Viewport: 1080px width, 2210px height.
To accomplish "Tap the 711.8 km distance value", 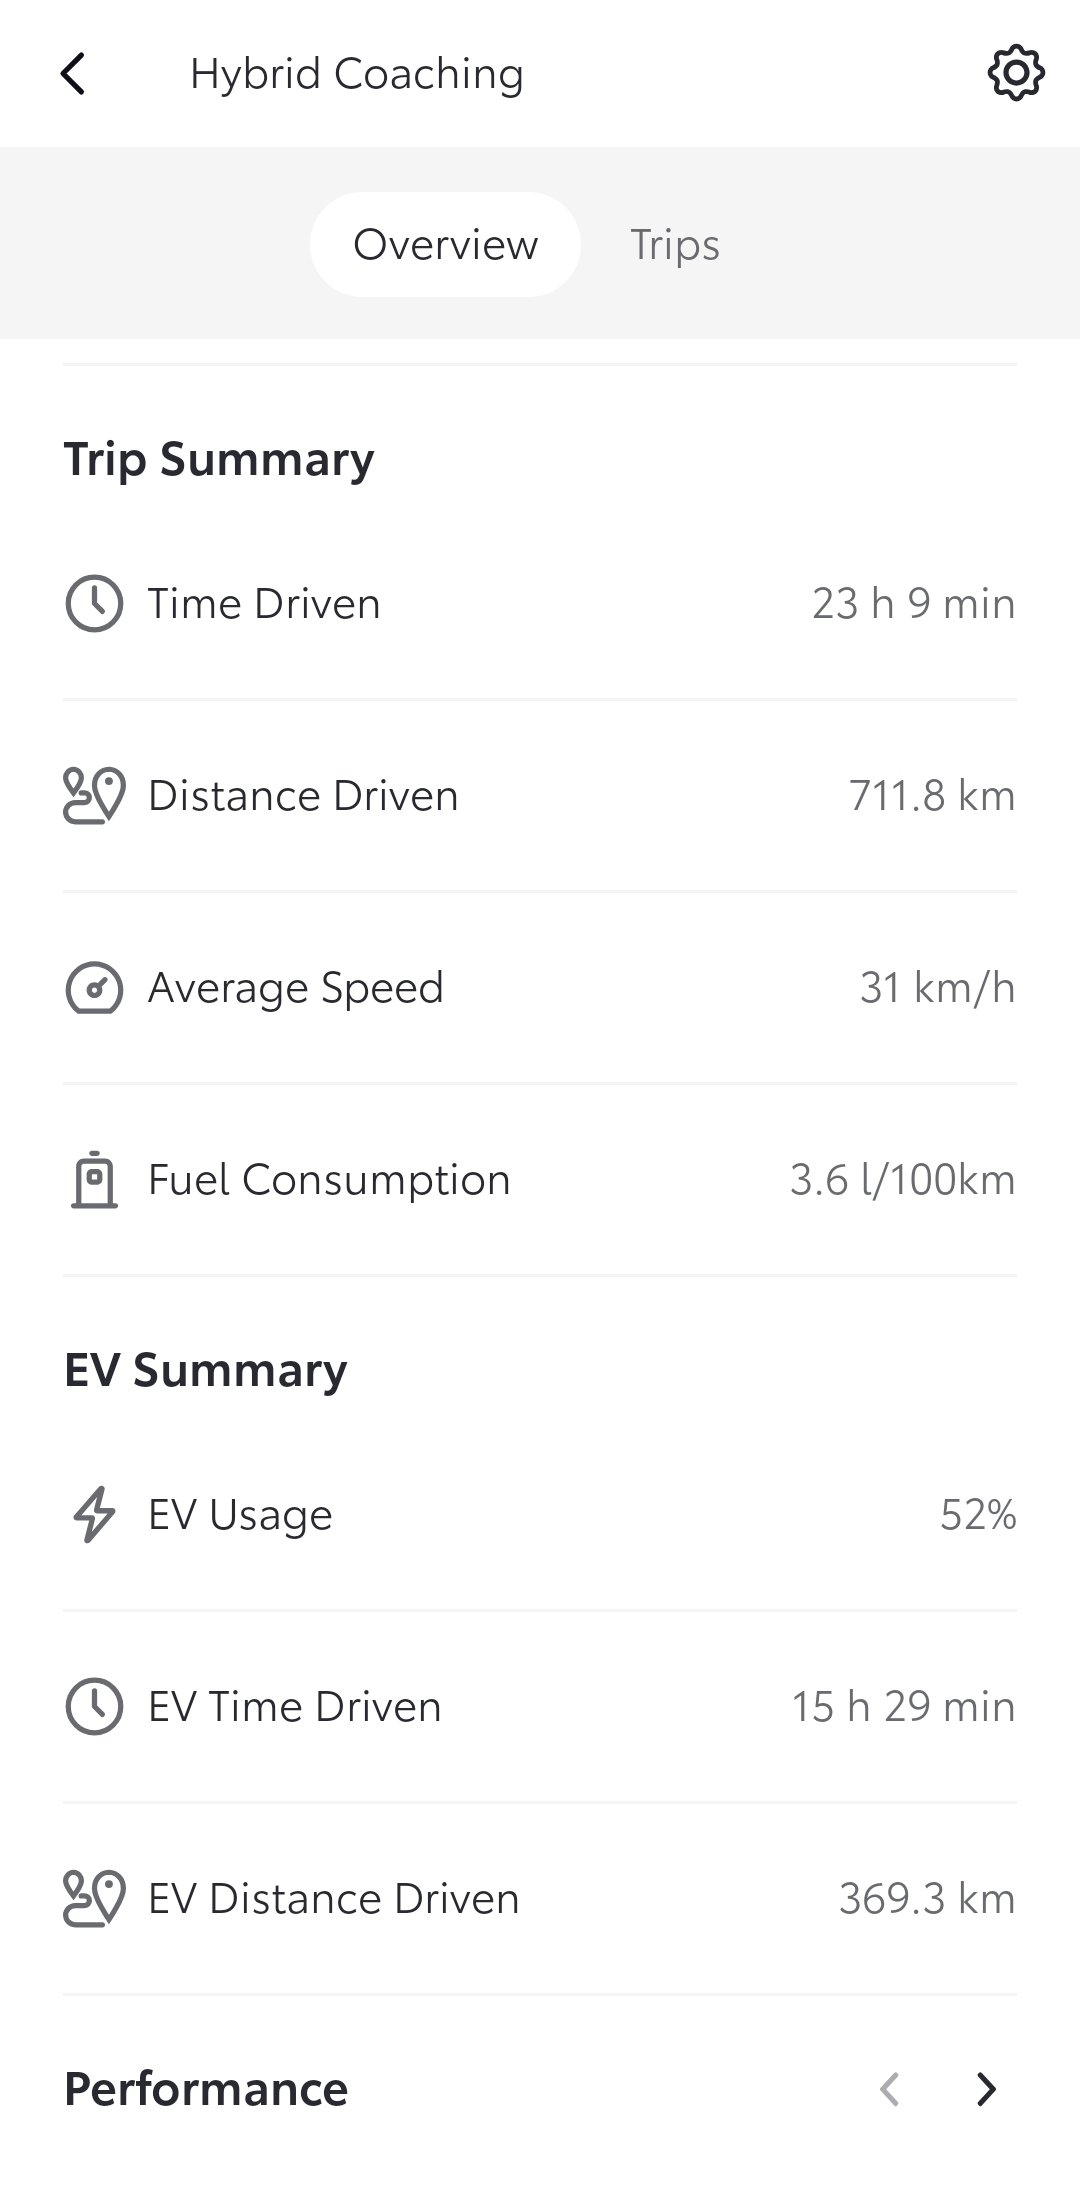I will pos(932,796).
